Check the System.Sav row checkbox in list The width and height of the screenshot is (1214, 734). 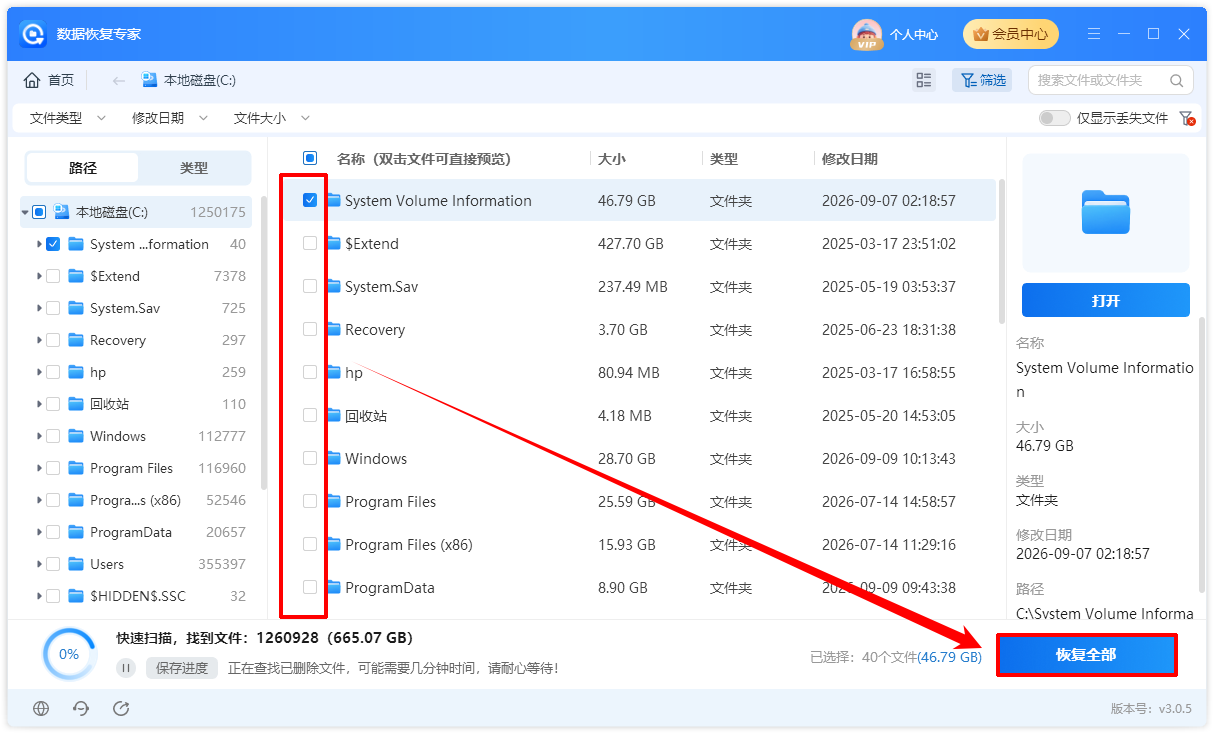tap(310, 286)
